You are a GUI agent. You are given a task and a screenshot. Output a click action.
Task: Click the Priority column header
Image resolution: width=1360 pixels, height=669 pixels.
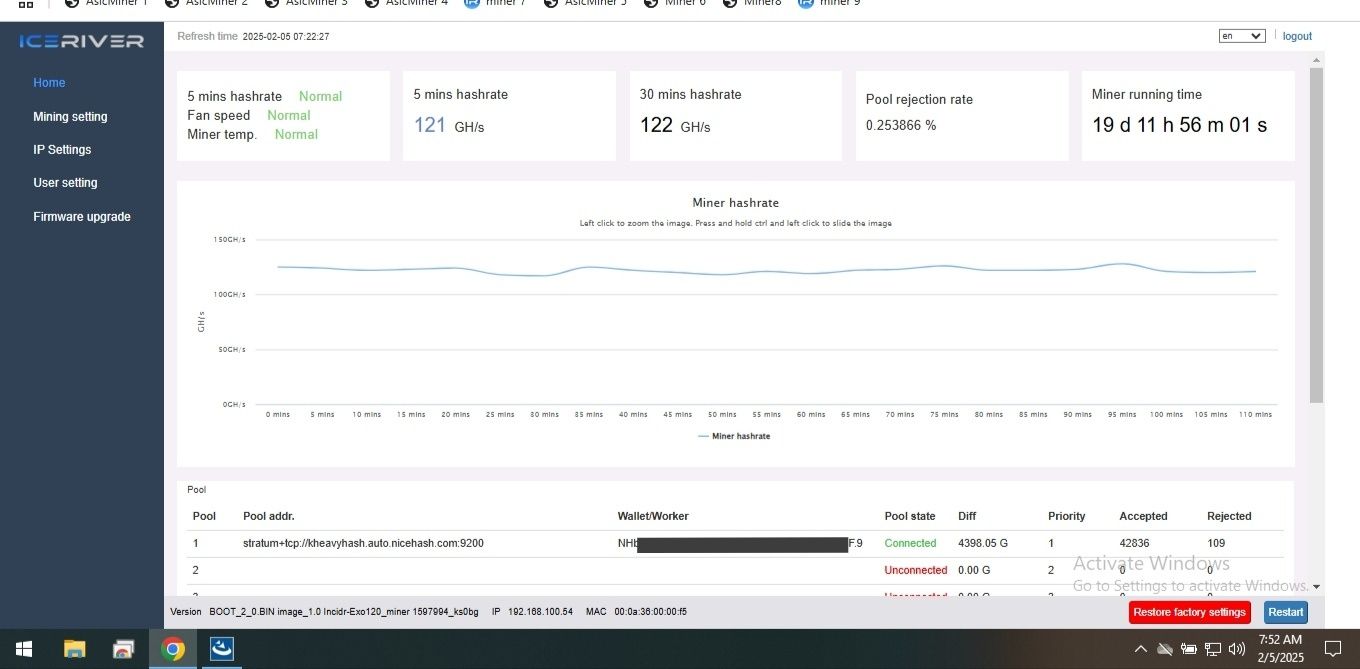[x=1066, y=516]
